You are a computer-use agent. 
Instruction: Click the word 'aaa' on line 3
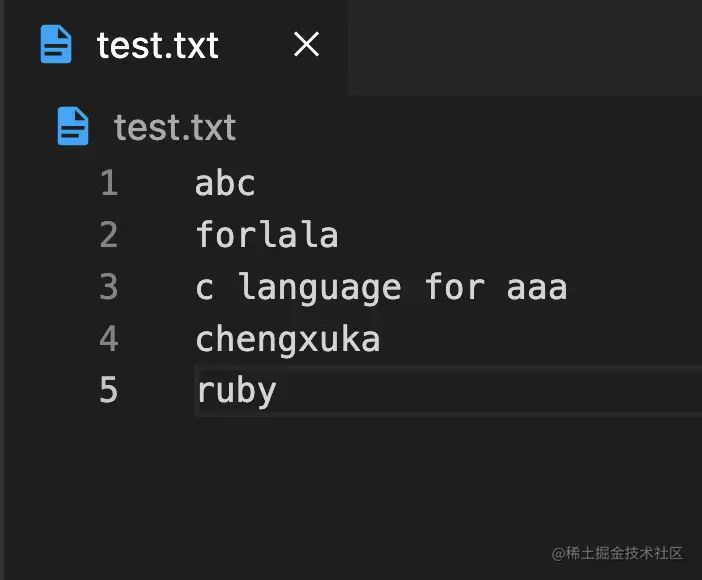pos(537,288)
